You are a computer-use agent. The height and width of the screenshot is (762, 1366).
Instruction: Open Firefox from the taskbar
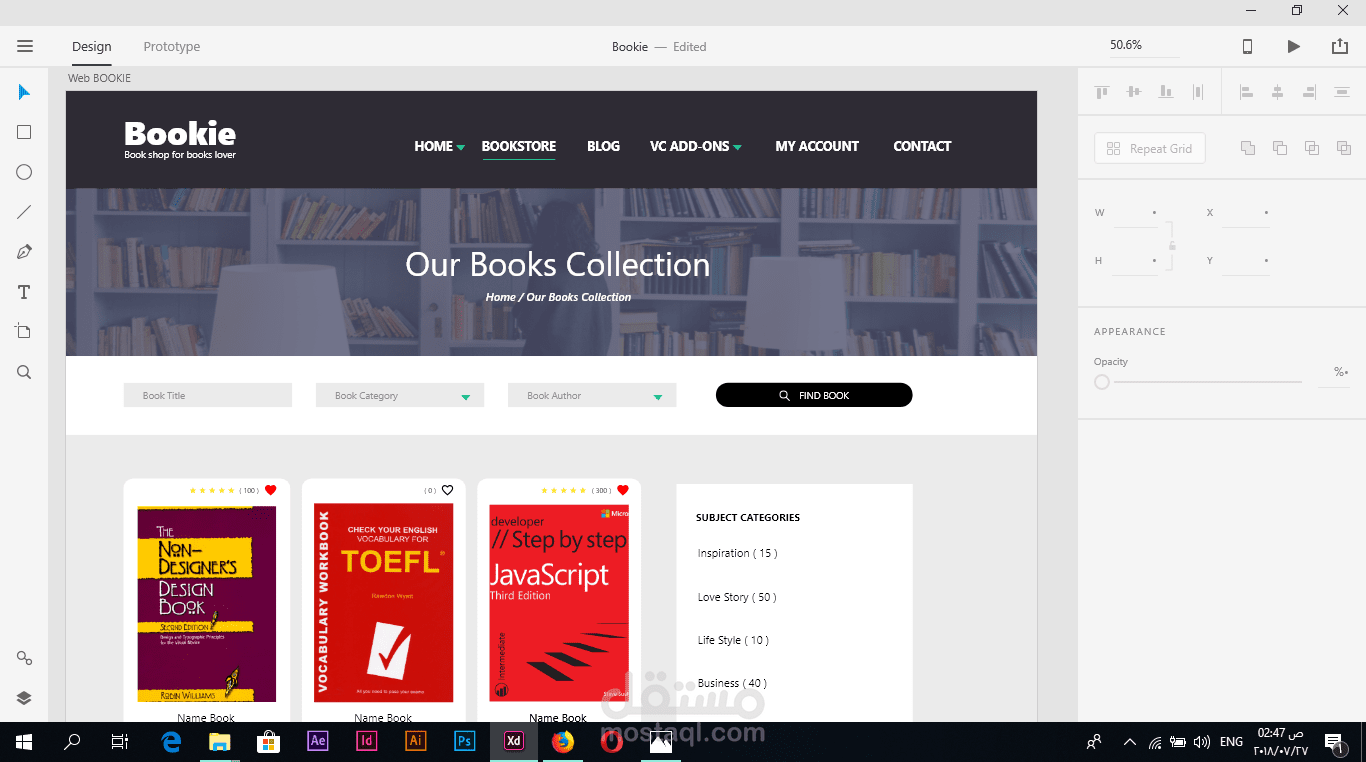pos(563,742)
